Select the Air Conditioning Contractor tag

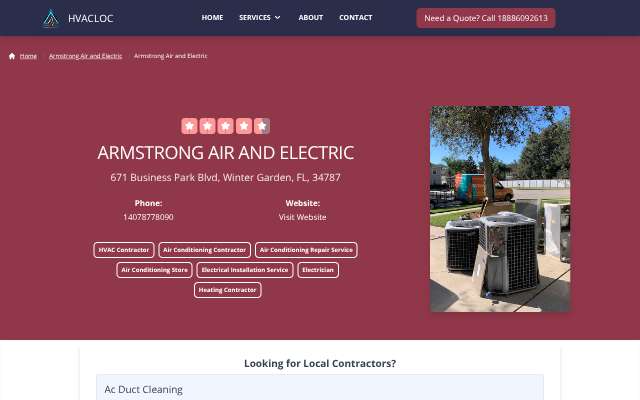(204, 250)
